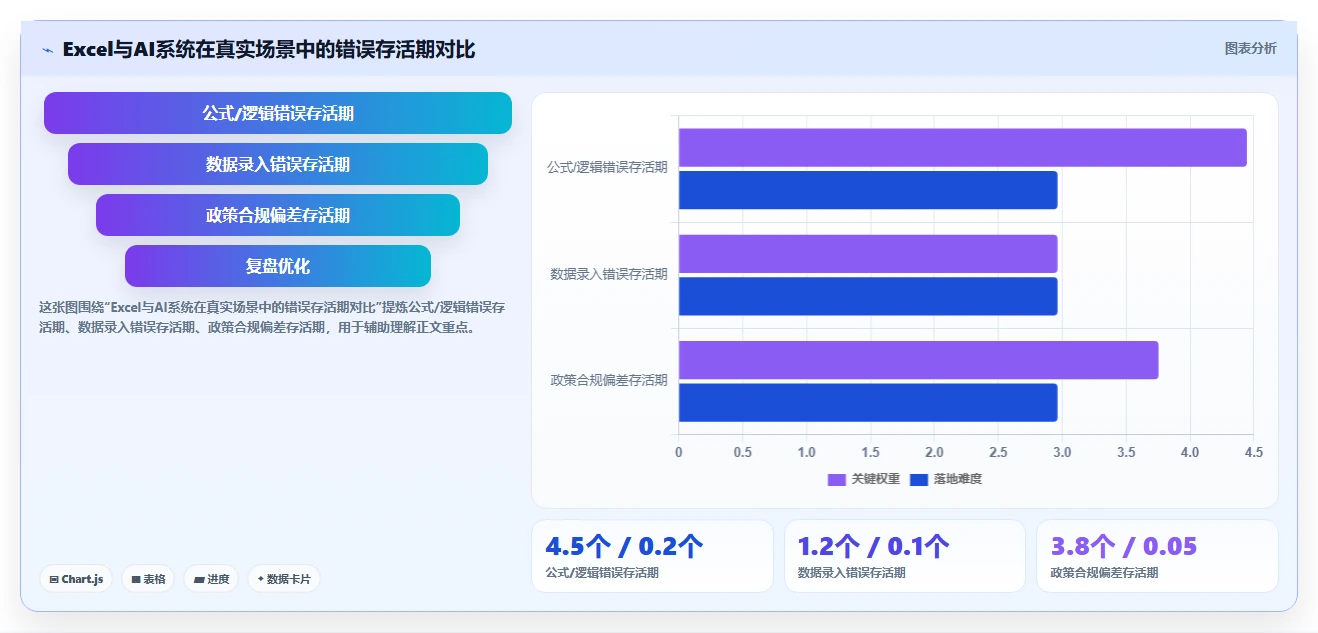
Task: Click the Chart.js tag chip
Action: click(76, 579)
